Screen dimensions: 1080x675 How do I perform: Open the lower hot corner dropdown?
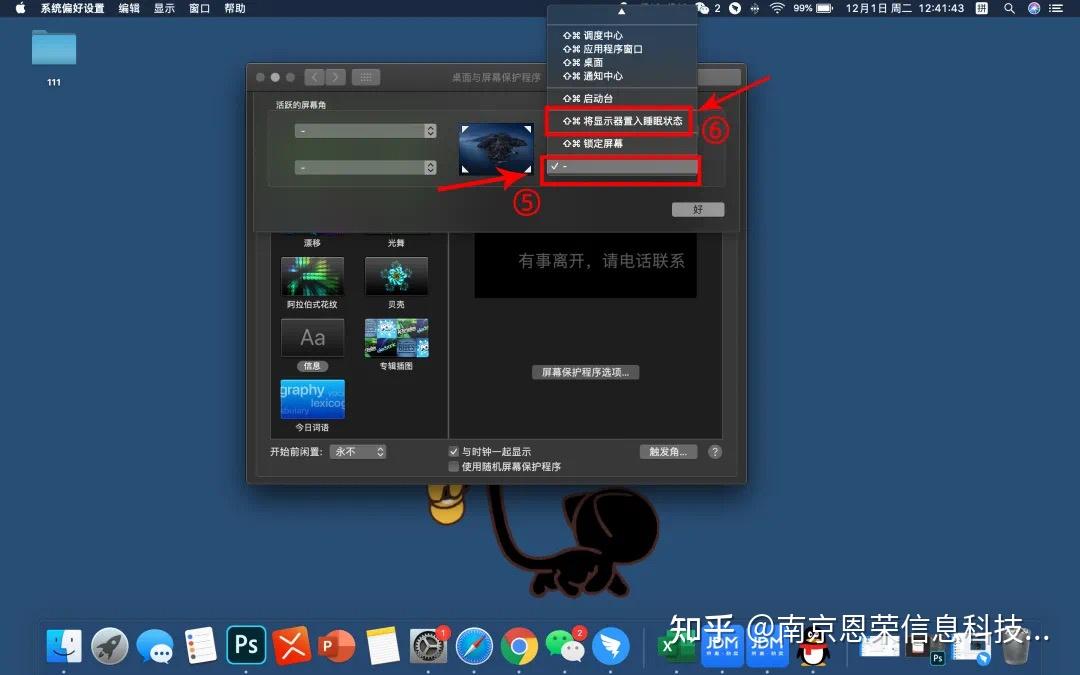coord(366,167)
